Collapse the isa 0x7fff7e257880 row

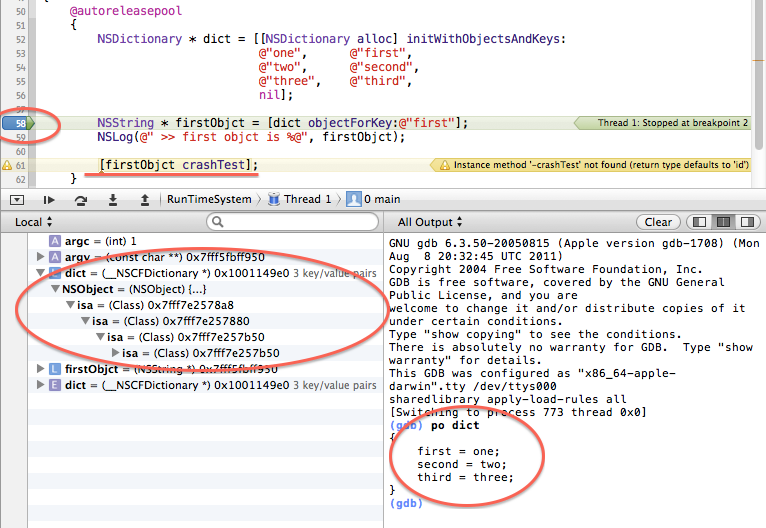coord(85,321)
